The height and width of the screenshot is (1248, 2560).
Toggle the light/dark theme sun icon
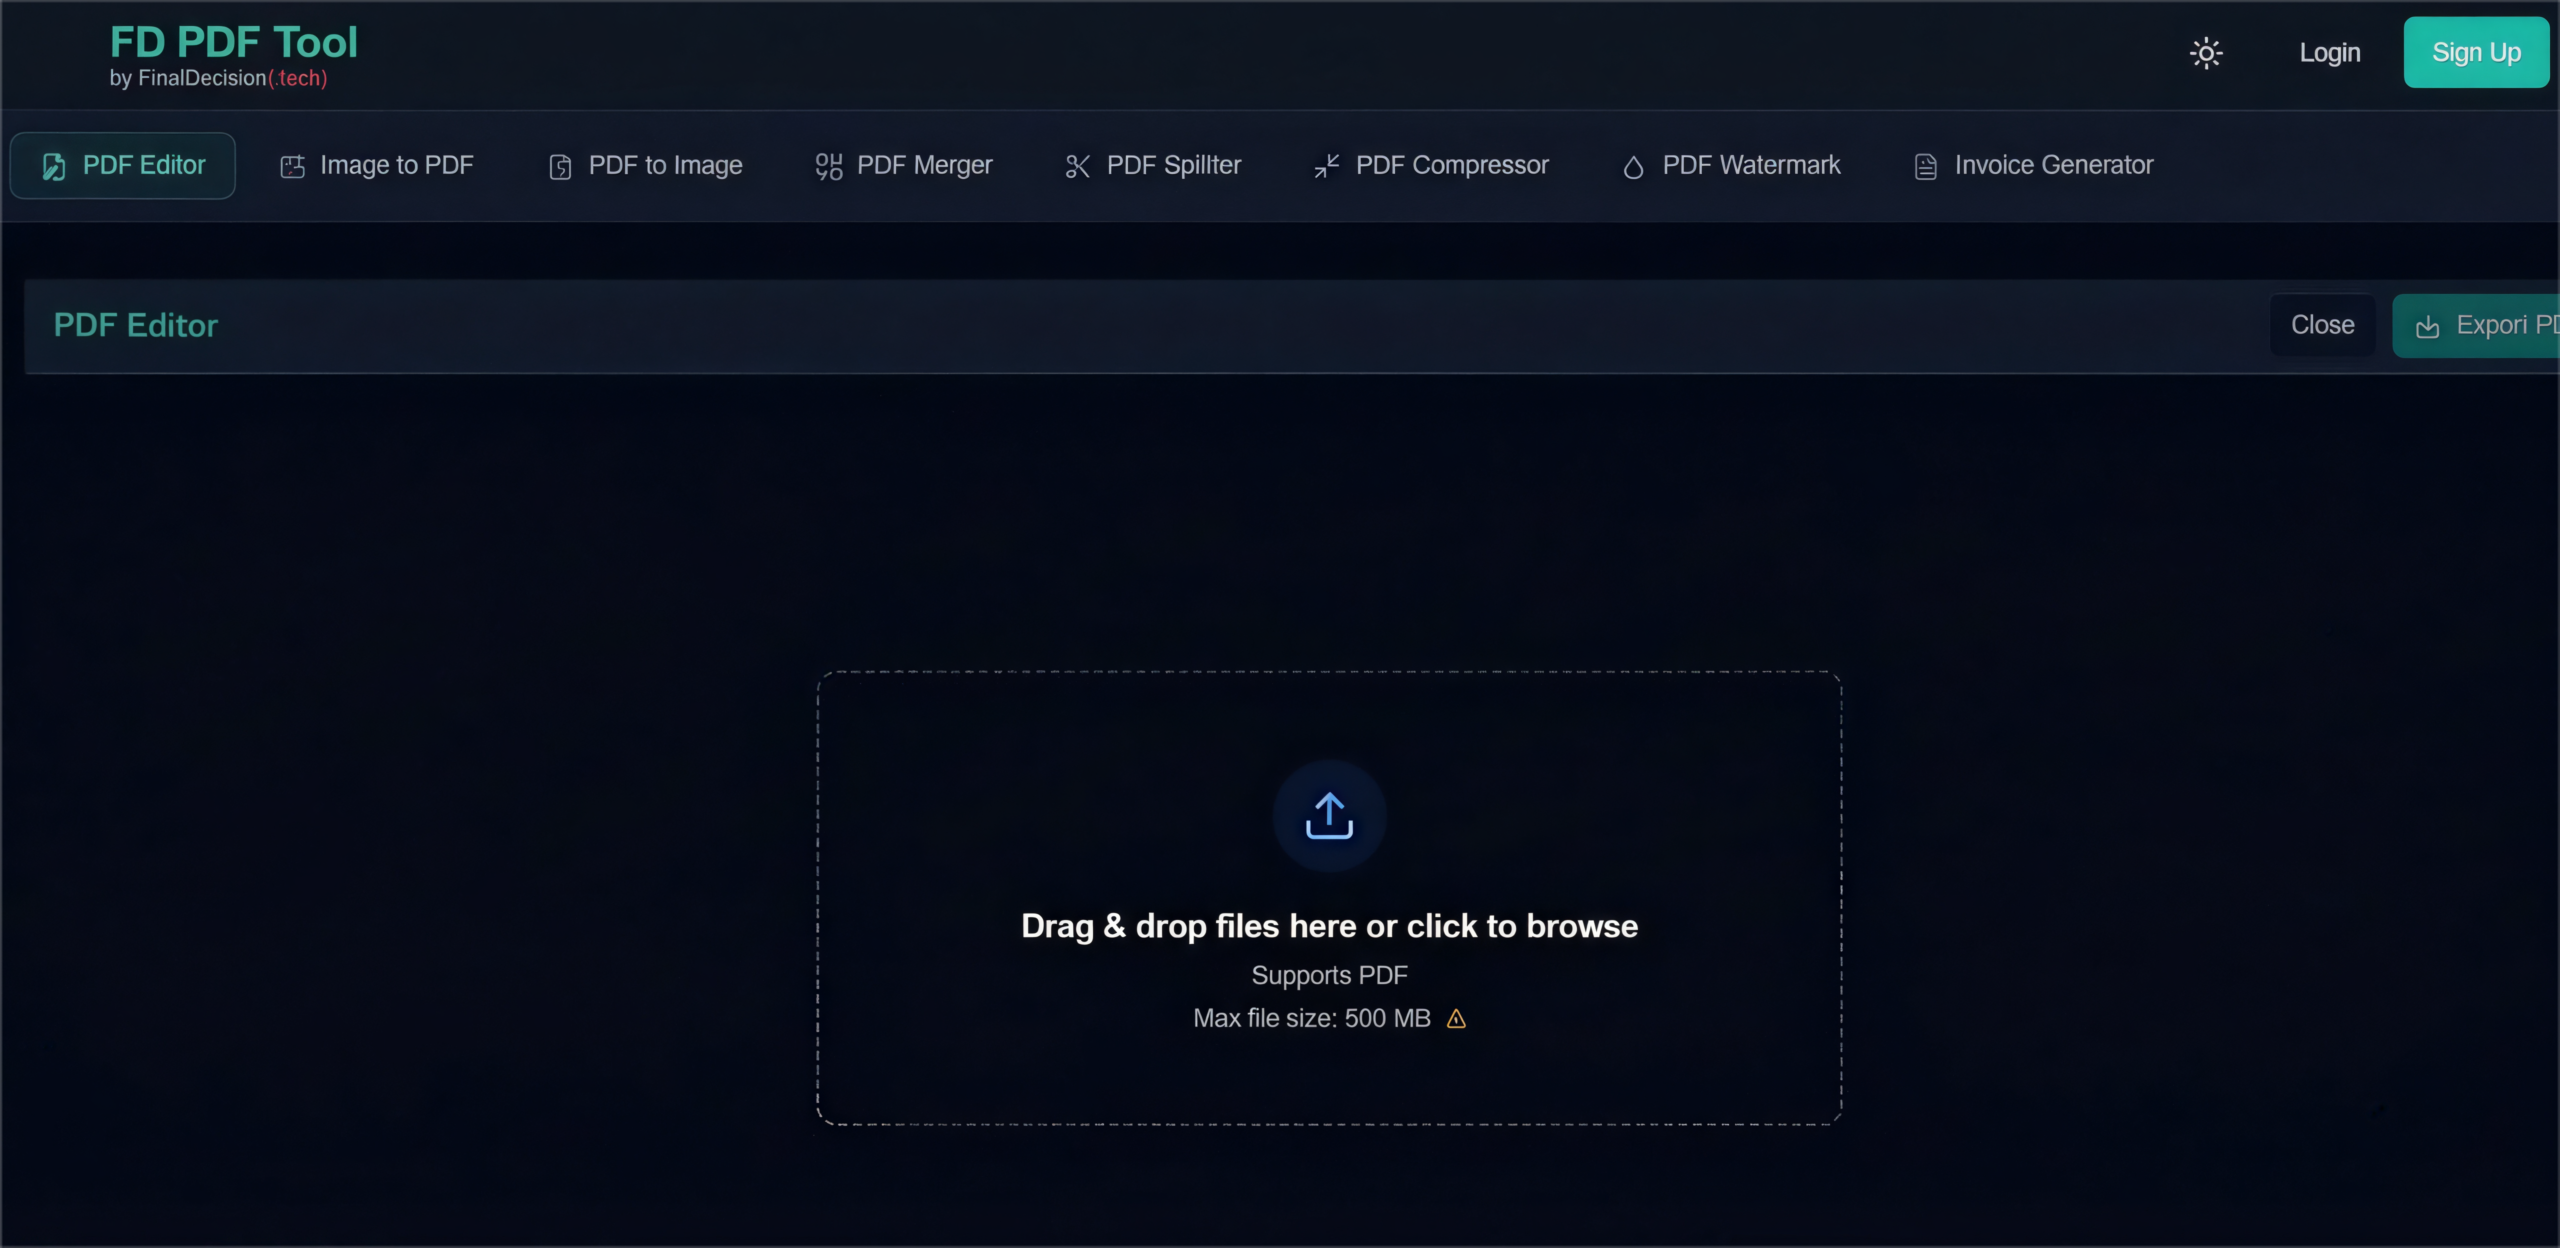tap(2206, 53)
